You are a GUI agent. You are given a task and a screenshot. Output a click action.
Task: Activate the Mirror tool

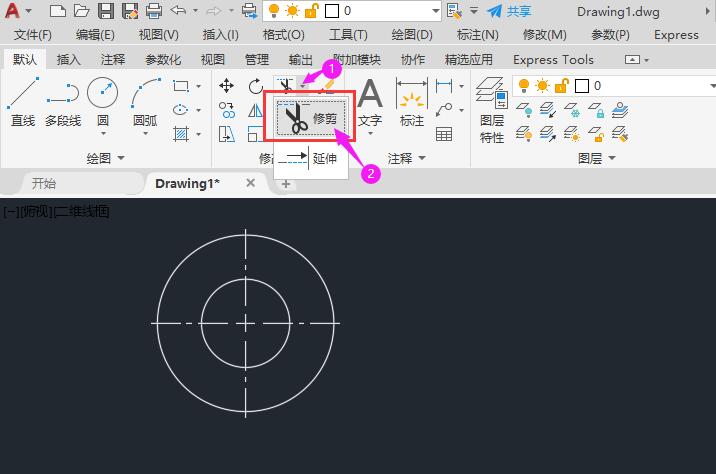tap(255, 110)
